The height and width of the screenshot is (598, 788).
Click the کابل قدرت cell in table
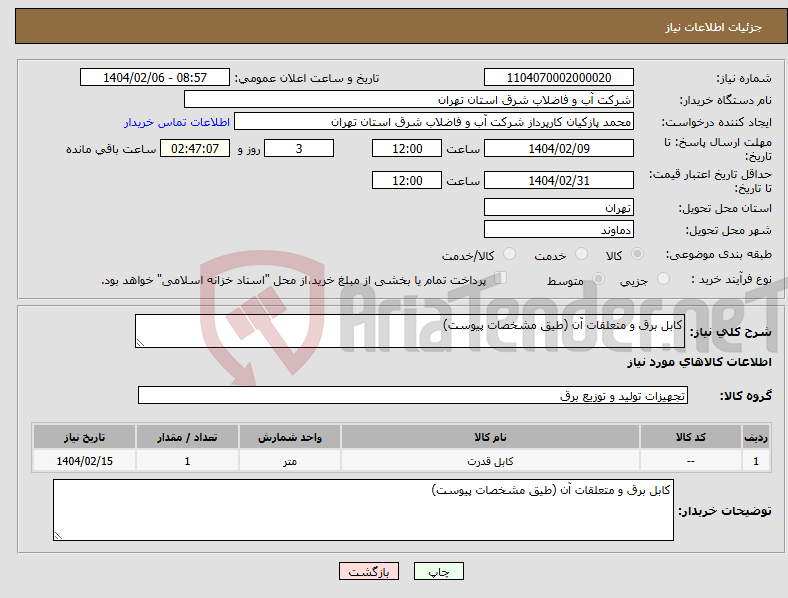click(490, 461)
